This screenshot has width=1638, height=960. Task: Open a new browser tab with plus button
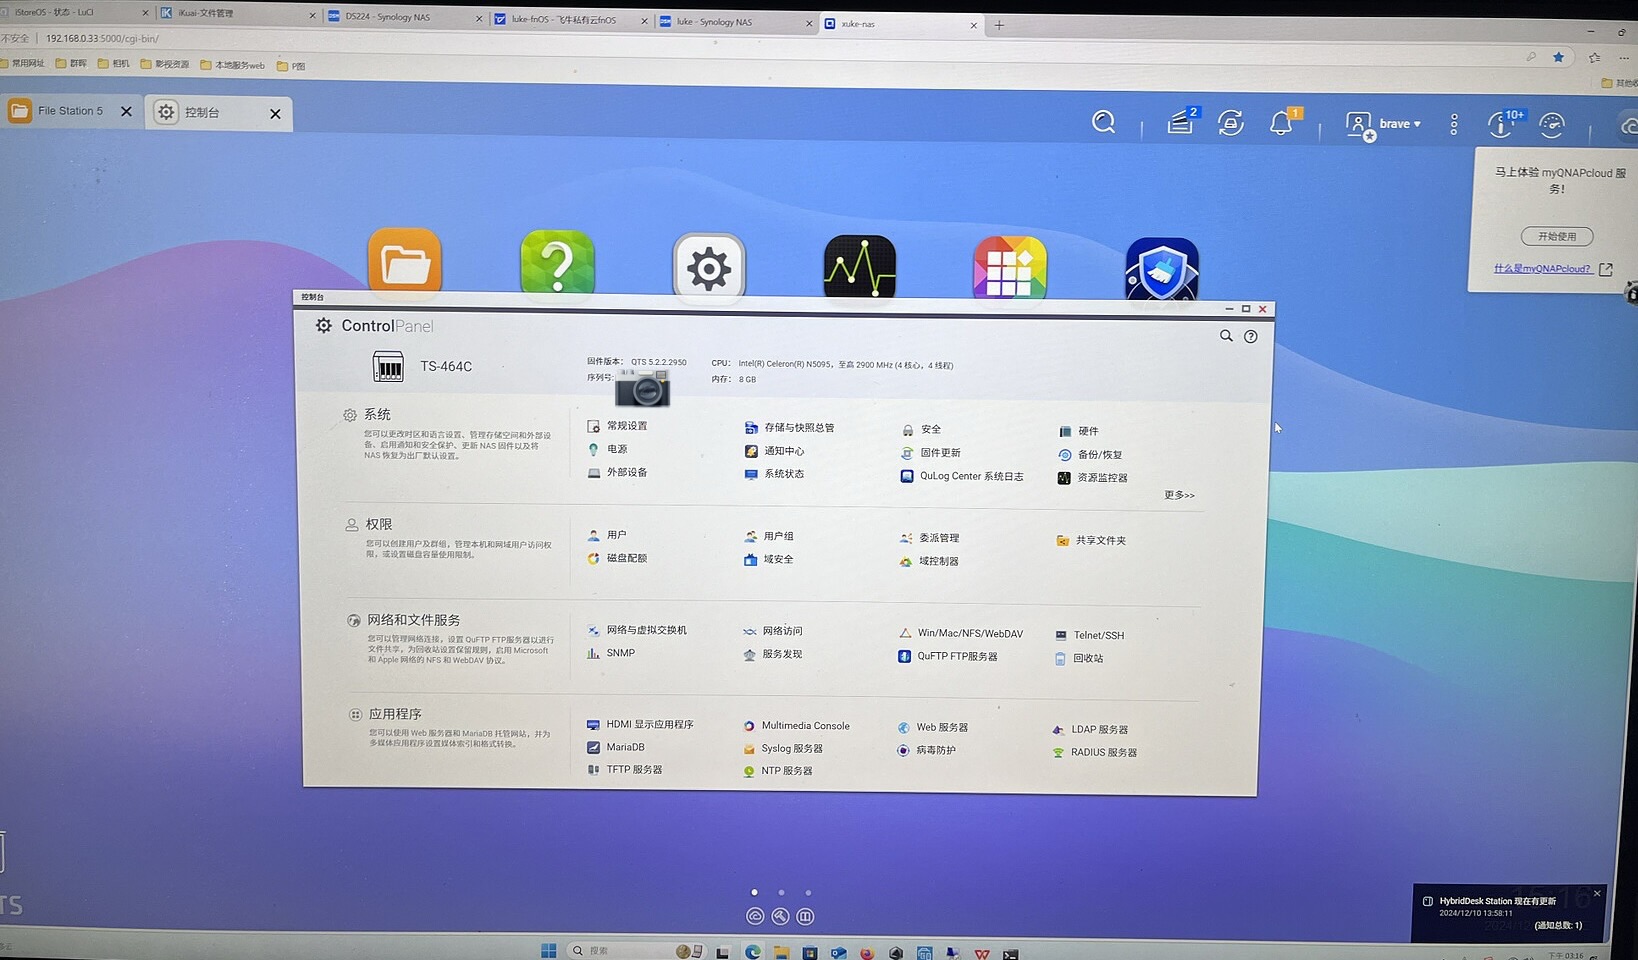pyautogui.click(x=999, y=25)
